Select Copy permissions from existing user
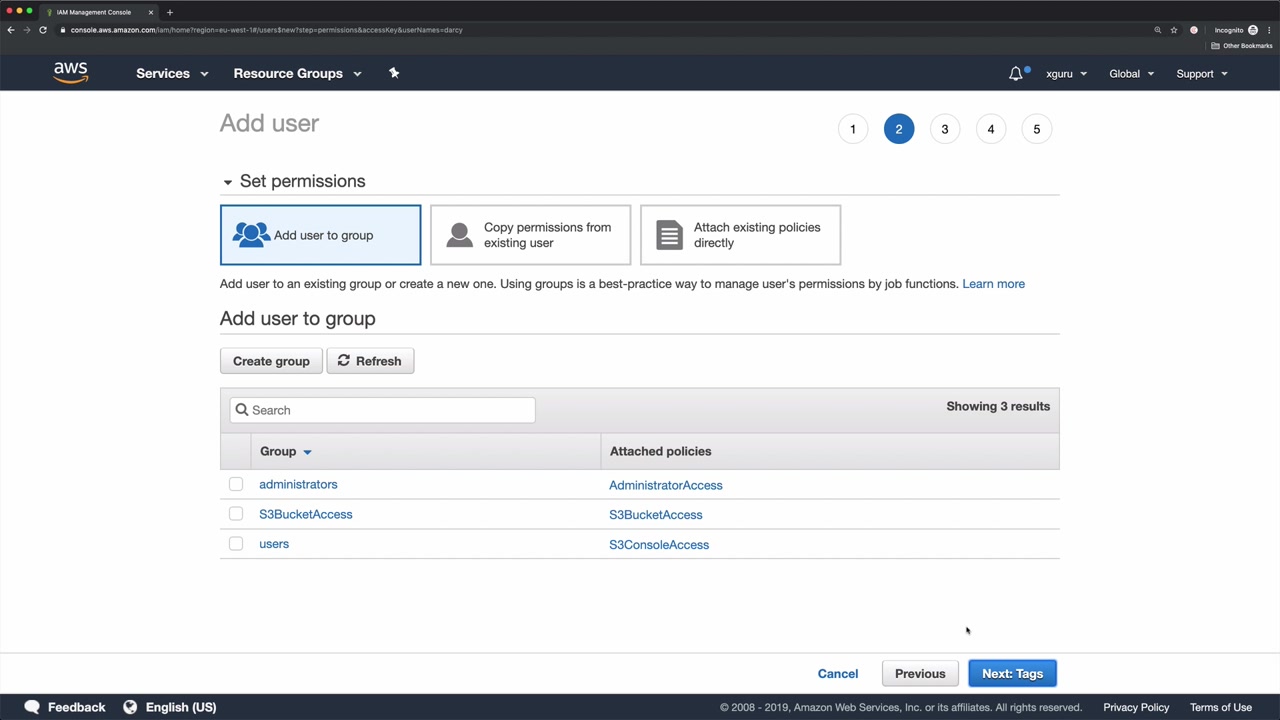Viewport: 1280px width, 720px height. (x=530, y=235)
